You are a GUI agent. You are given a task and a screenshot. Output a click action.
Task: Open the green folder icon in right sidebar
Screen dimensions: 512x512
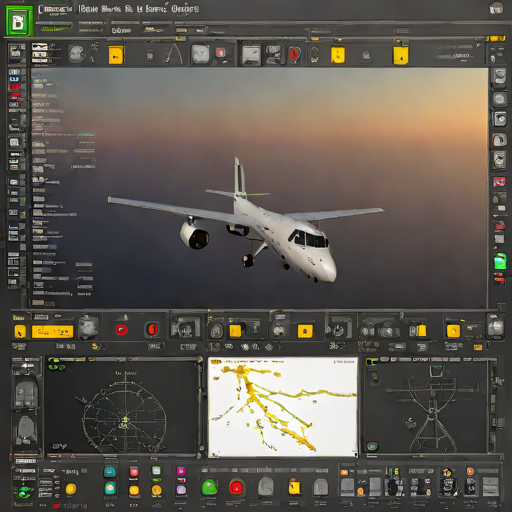[500, 261]
